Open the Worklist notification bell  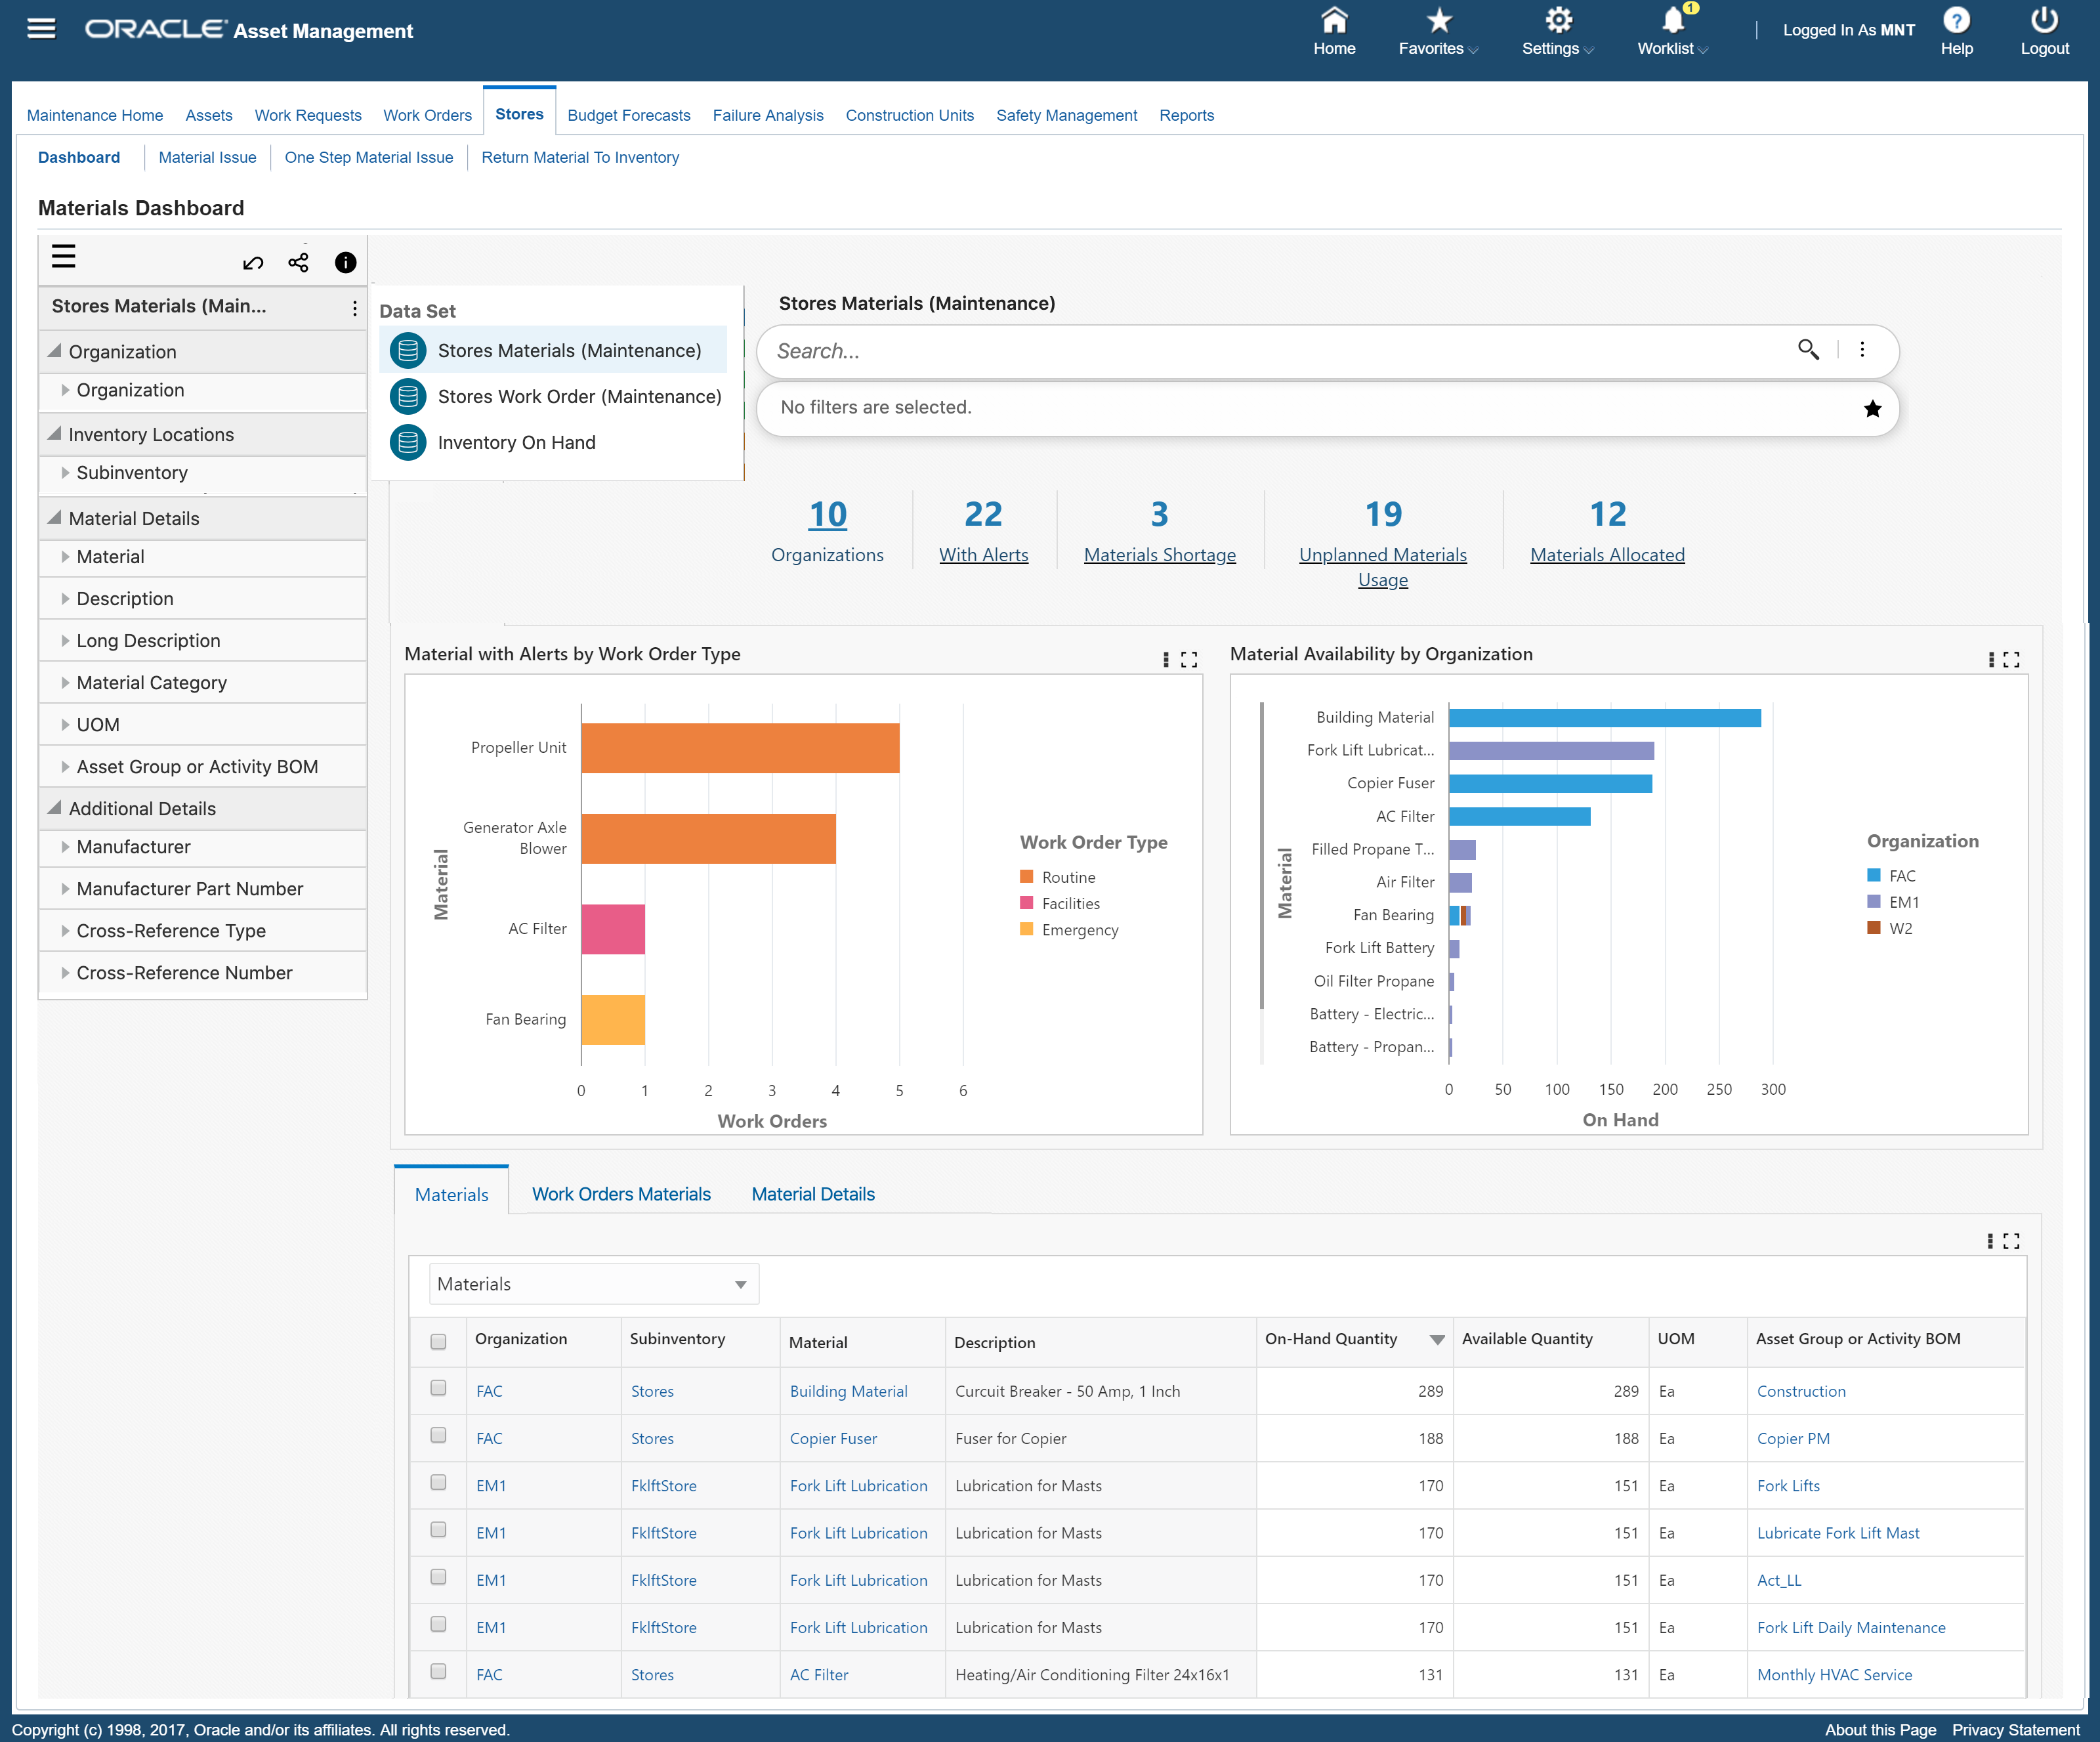coord(1668,21)
